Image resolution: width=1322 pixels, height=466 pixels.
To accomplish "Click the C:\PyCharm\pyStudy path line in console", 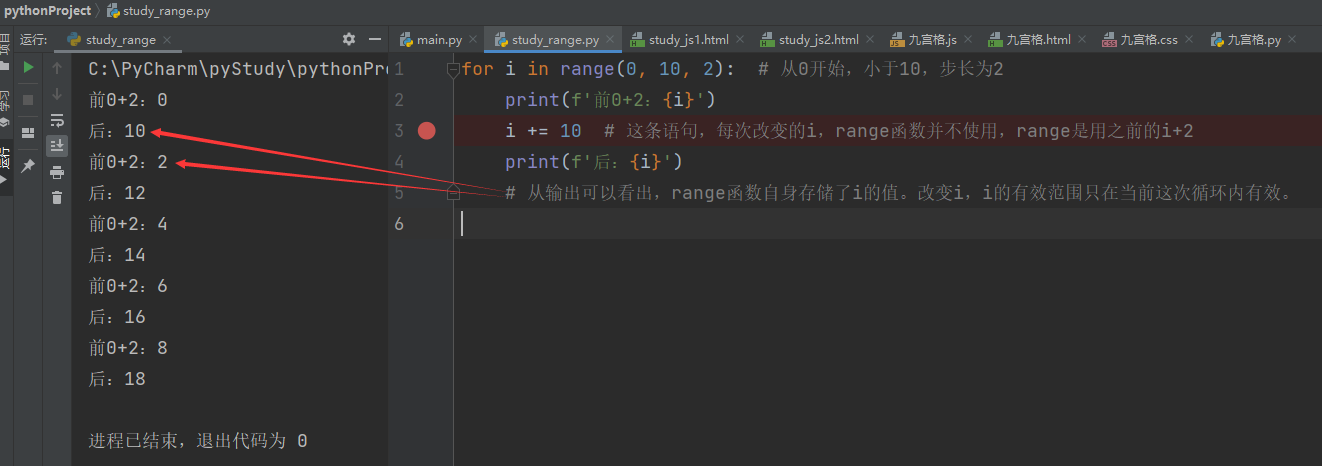I will click(x=237, y=69).
